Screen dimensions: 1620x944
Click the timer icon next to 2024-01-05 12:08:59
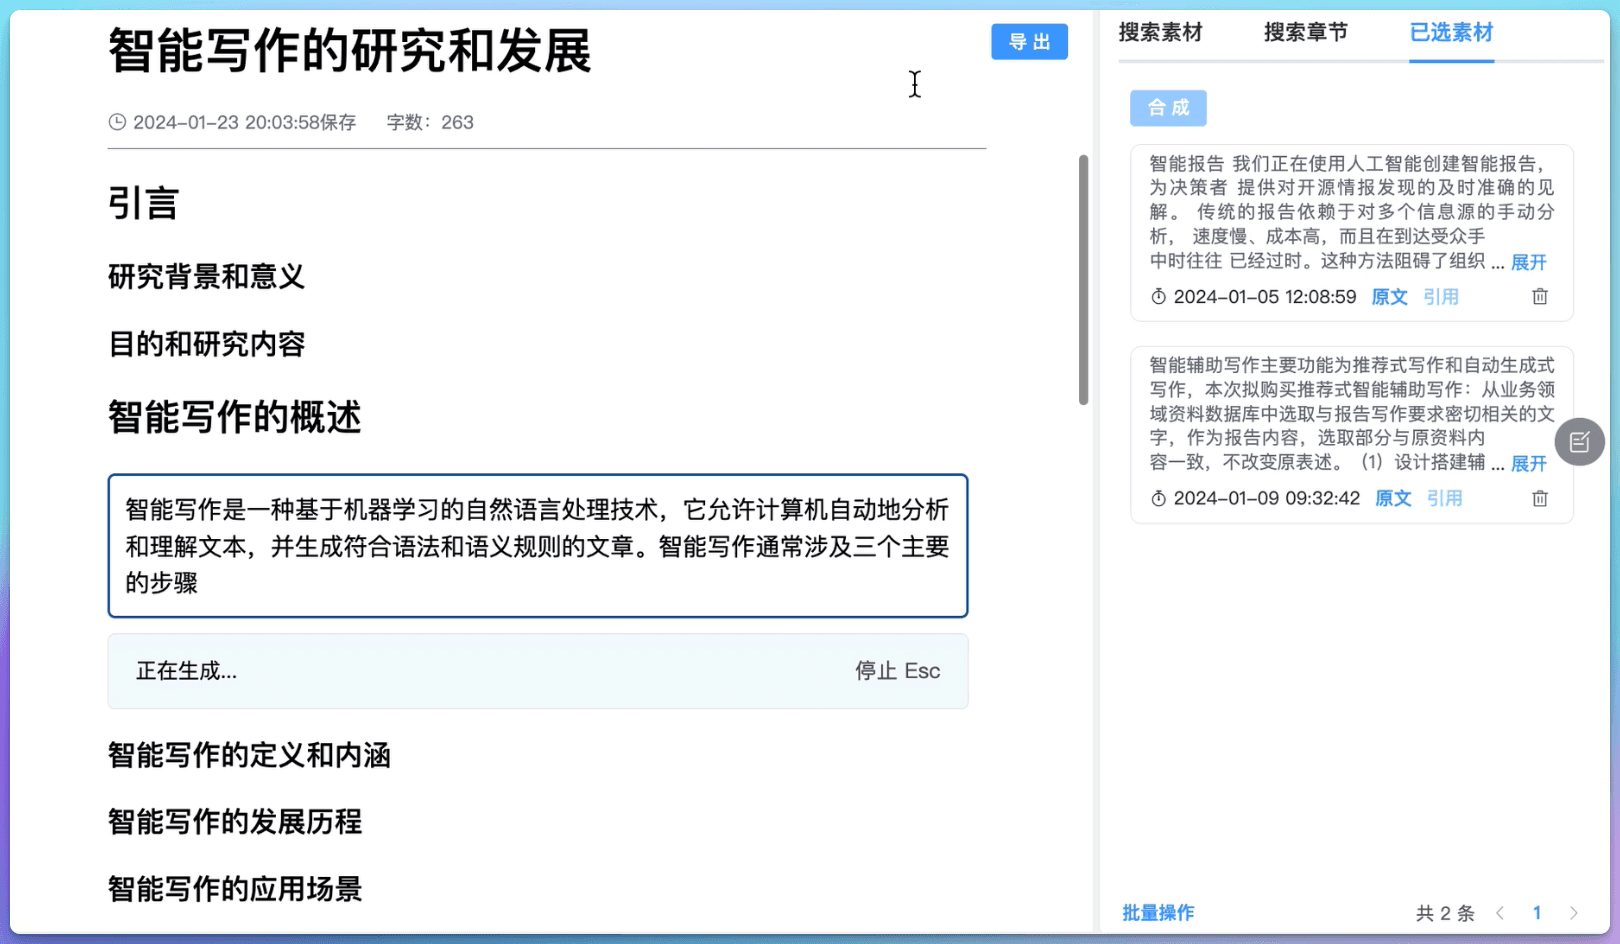pyautogui.click(x=1158, y=297)
